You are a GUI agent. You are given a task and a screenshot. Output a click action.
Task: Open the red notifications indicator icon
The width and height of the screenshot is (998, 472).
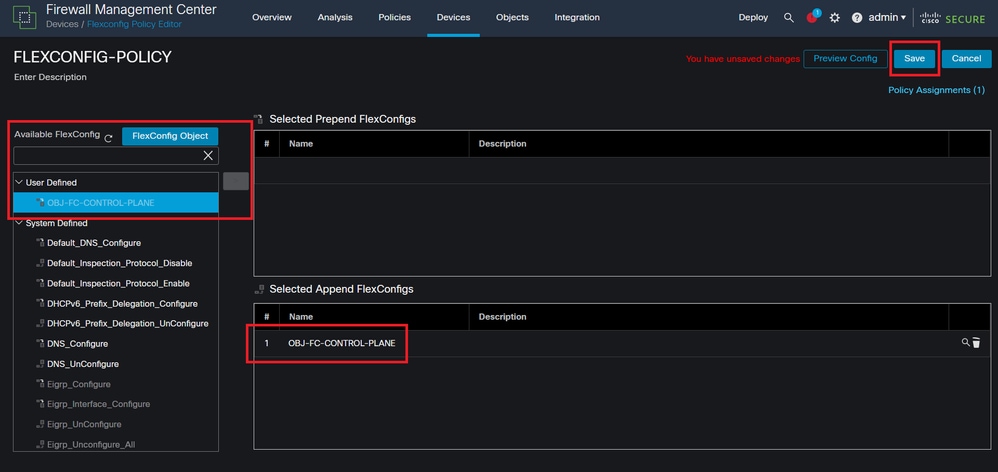(812, 17)
